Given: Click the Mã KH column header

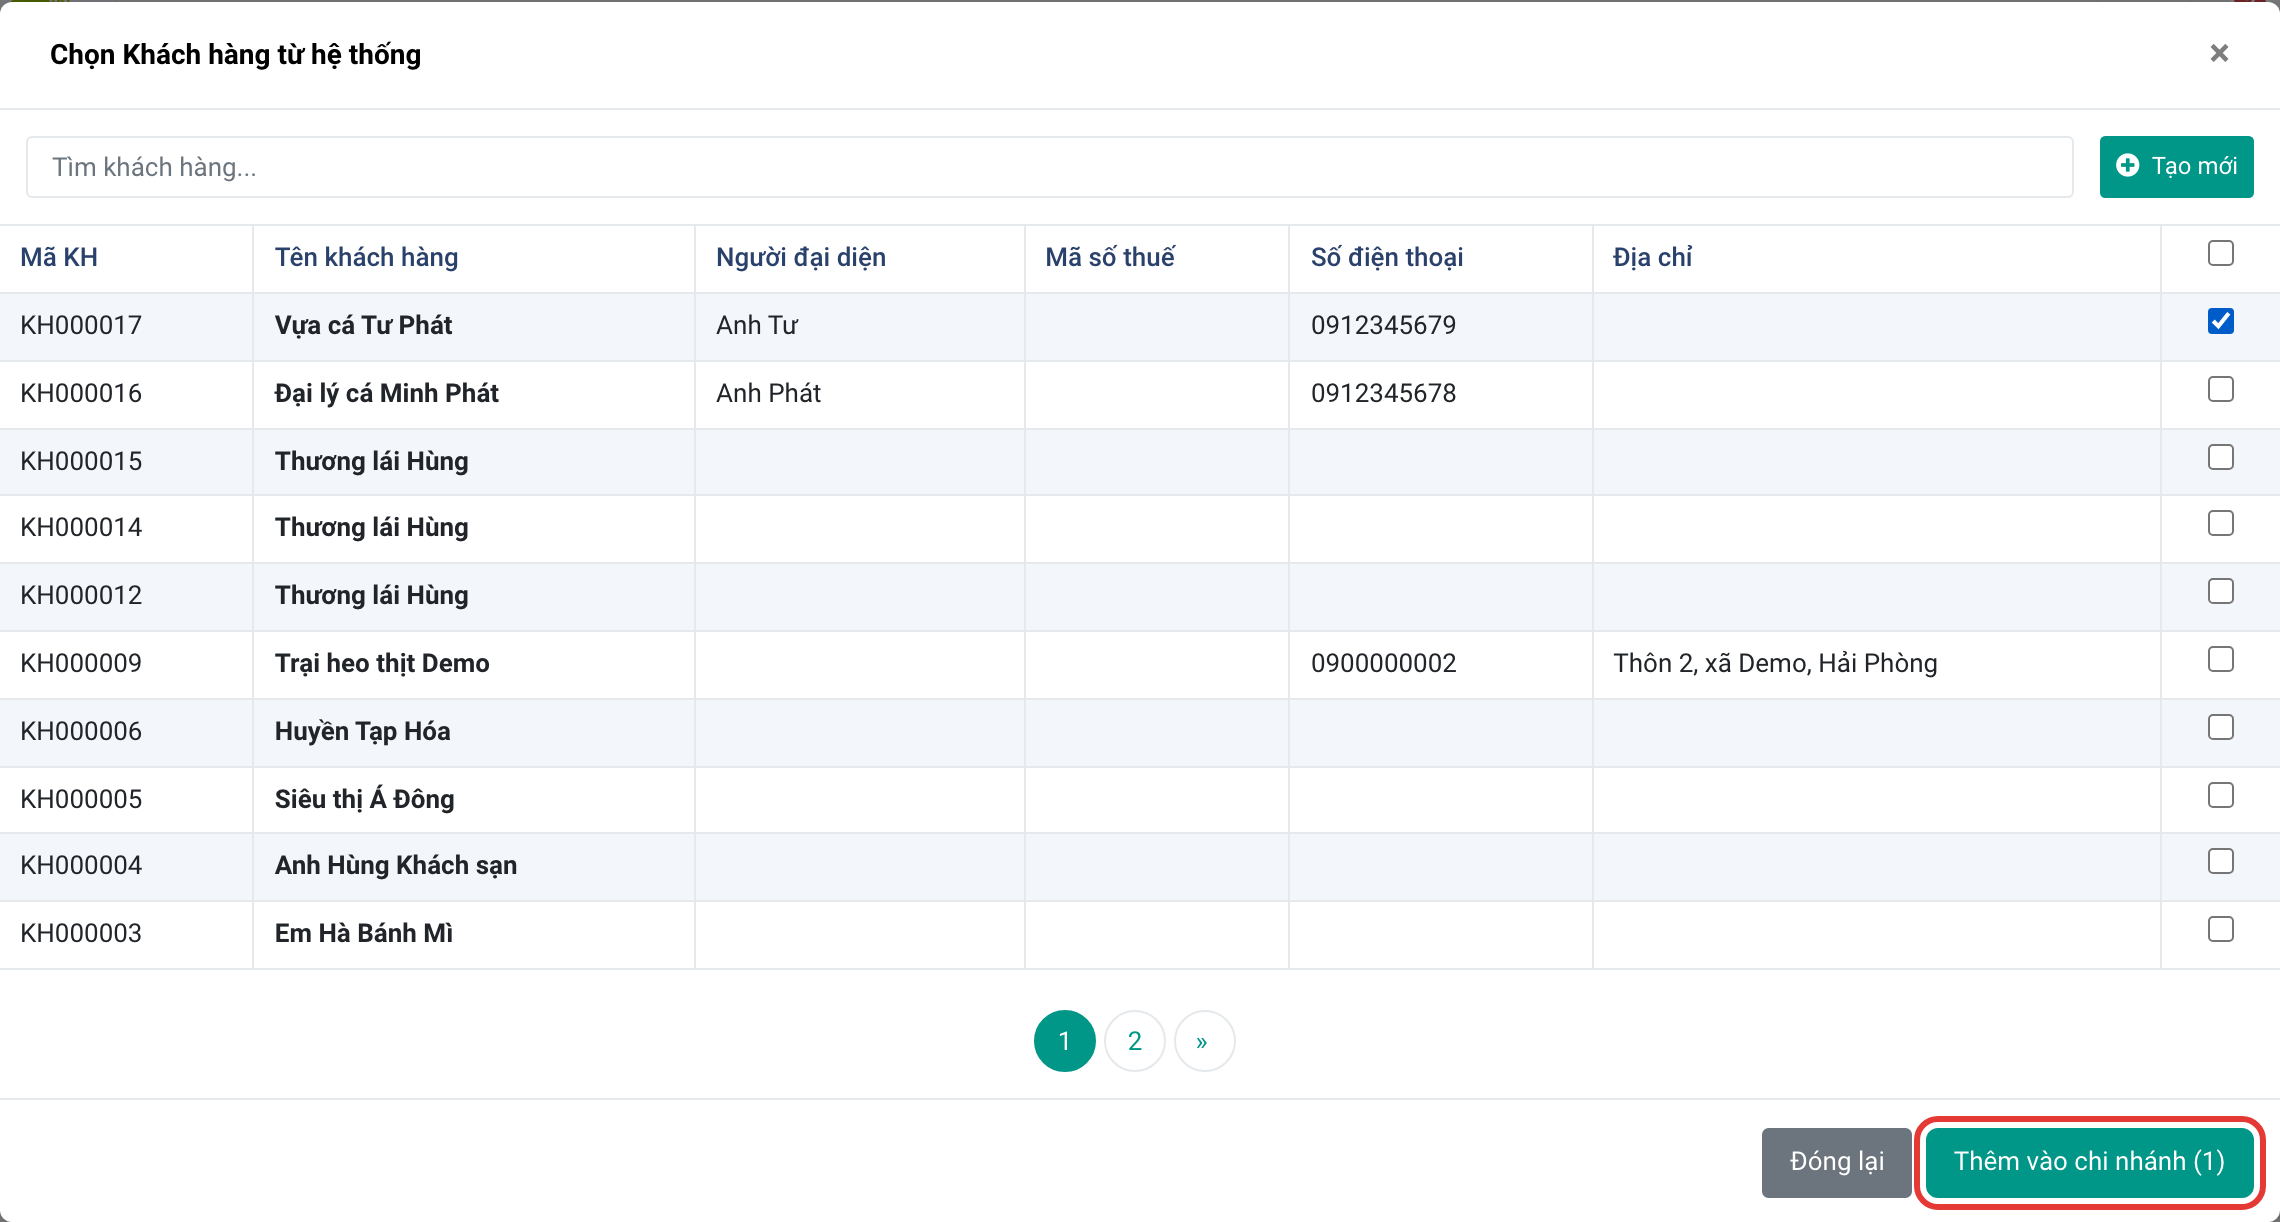Looking at the screenshot, I should click(59, 257).
